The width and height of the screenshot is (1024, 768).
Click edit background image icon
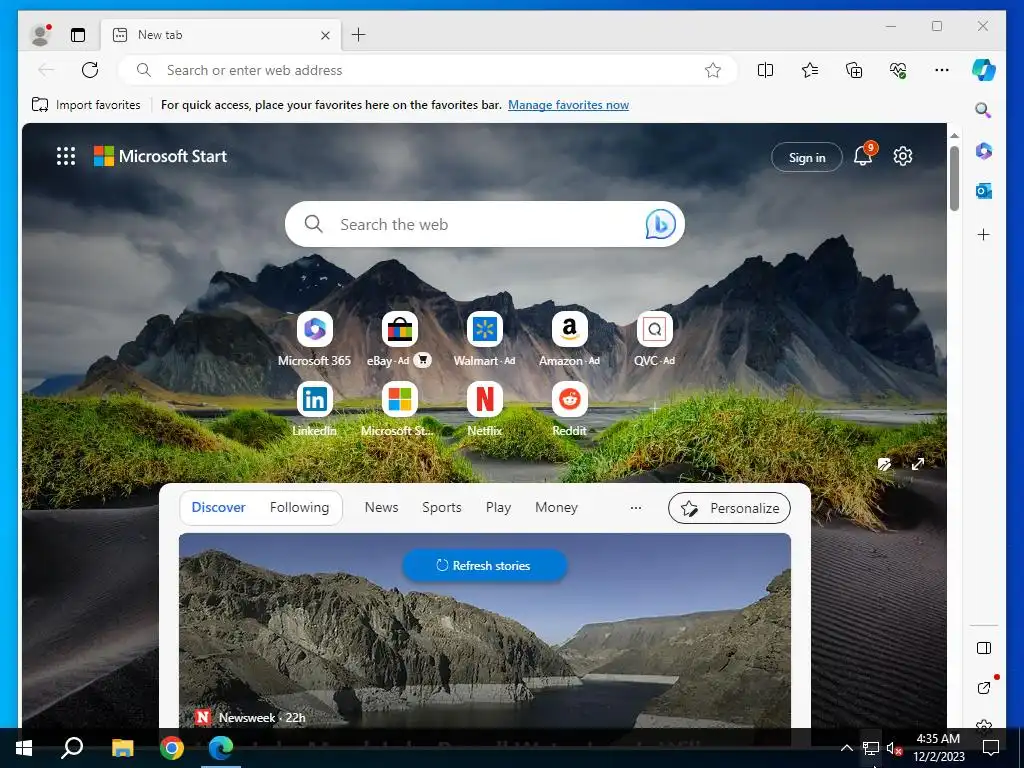(x=884, y=464)
